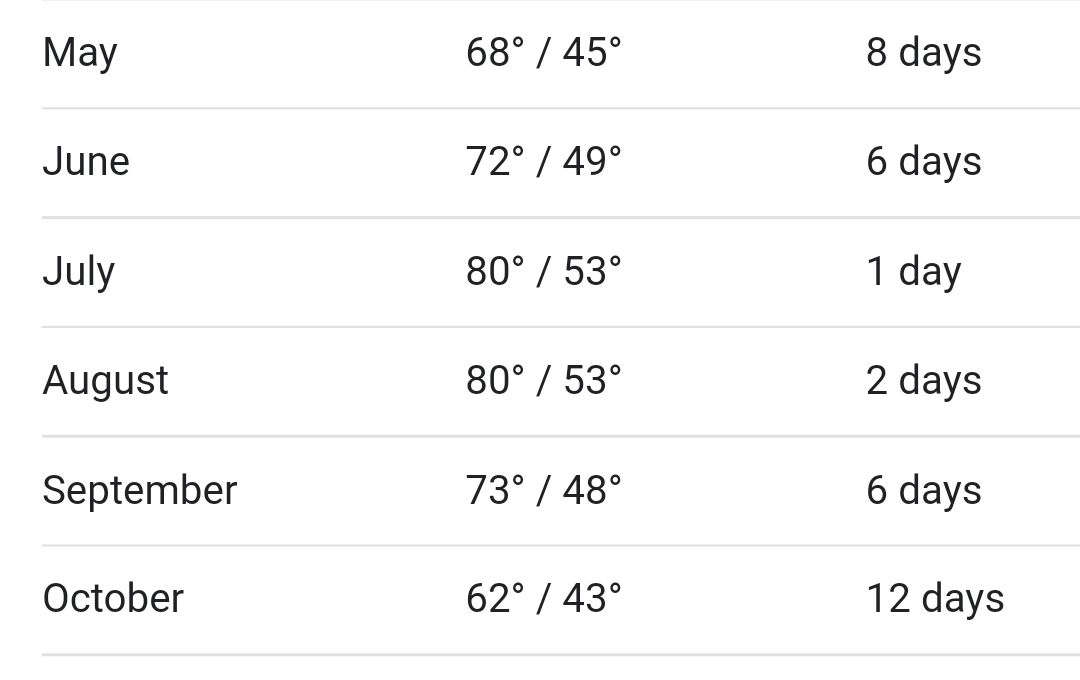This screenshot has width=1080, height=680.
Task: Click the degree symbol after 45 in May
Action: [x=615, y=43]
